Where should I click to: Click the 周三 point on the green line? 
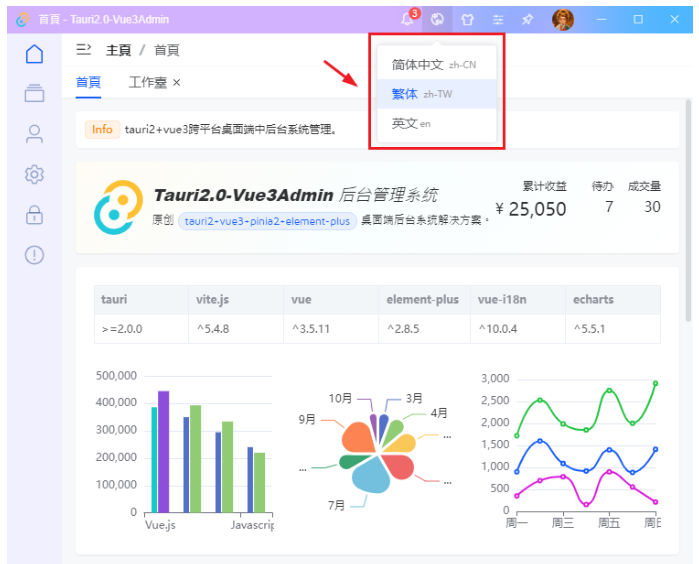[x=563, y=424]
